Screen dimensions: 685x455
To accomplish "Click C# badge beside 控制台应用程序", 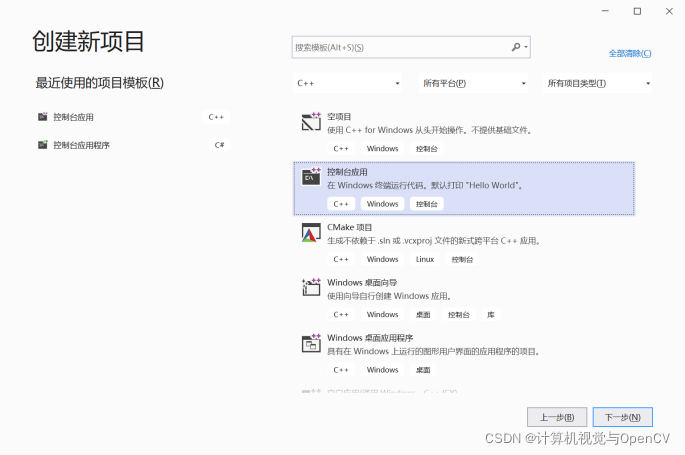I will click(219, 145).
